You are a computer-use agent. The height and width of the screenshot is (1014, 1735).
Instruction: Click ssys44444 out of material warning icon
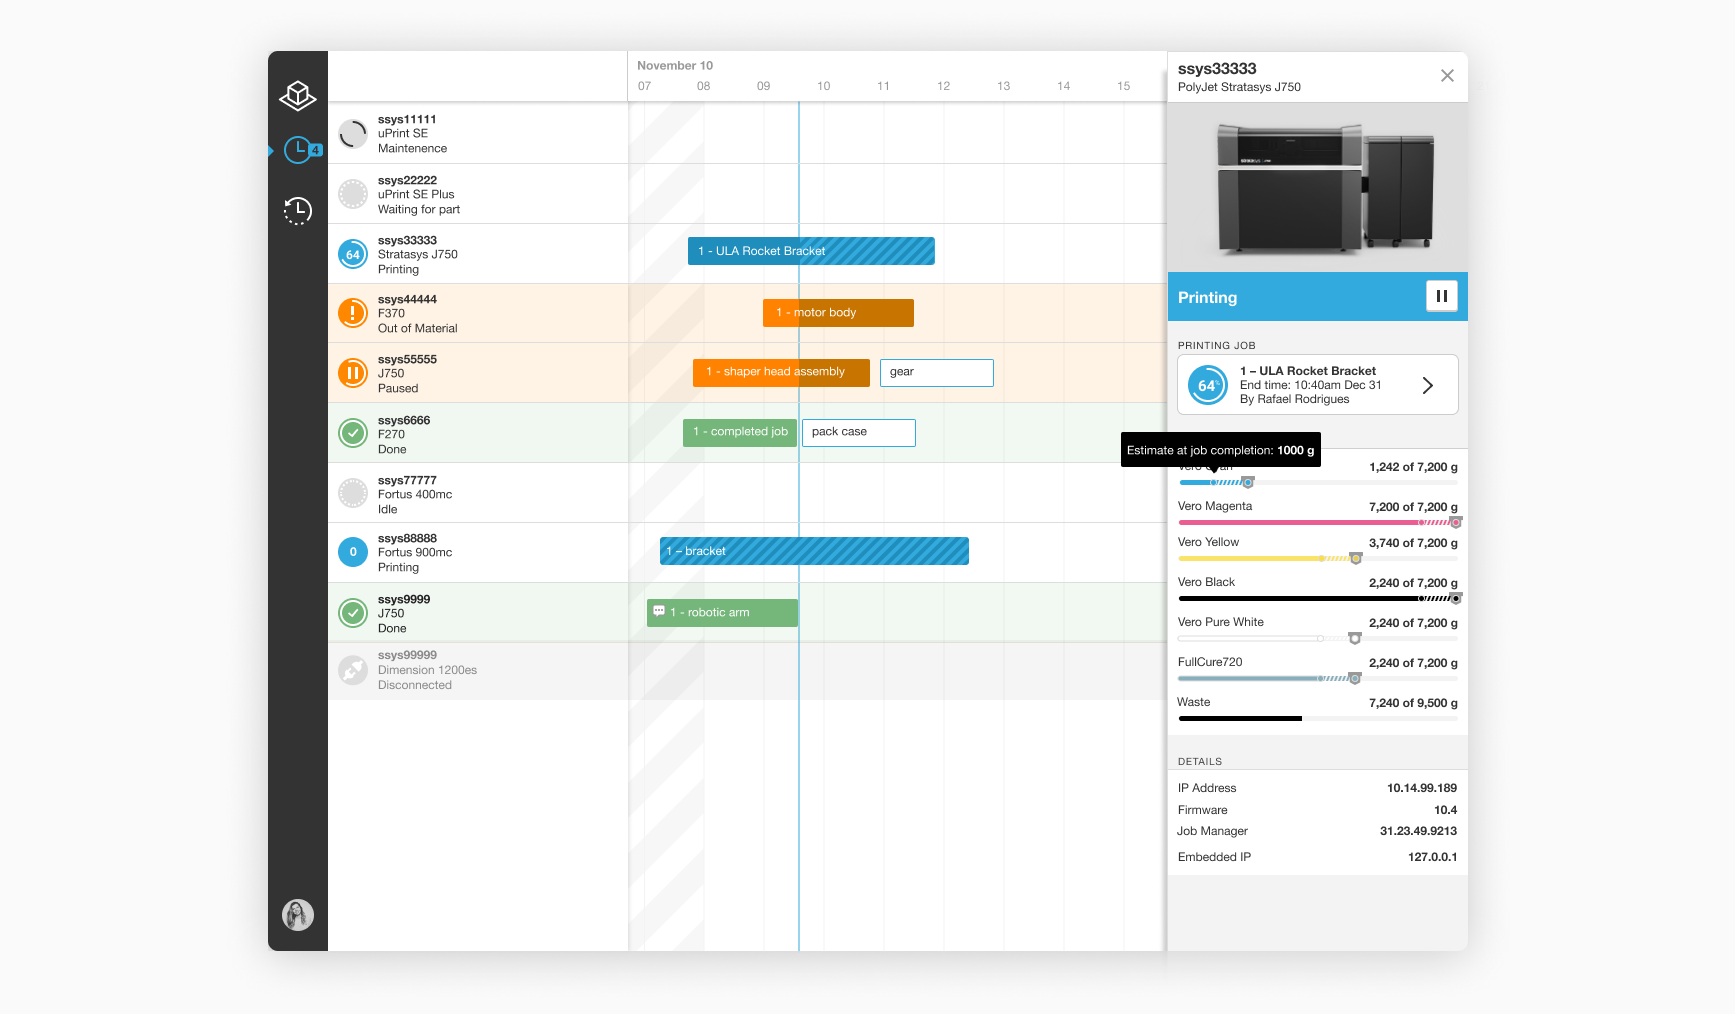tap(353, 313)
